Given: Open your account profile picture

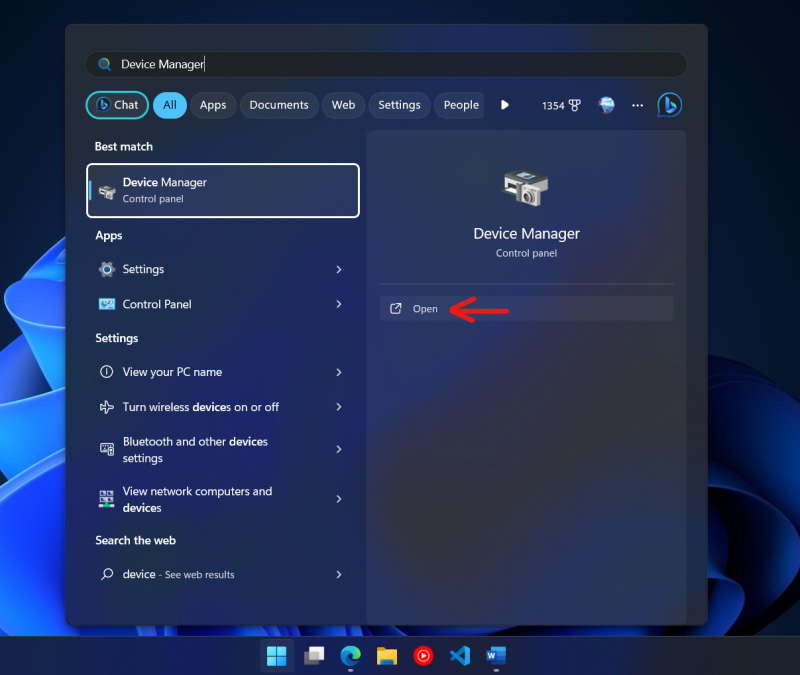Looking at the screenshot, I should pyautogui.click(x=606, y=105).
